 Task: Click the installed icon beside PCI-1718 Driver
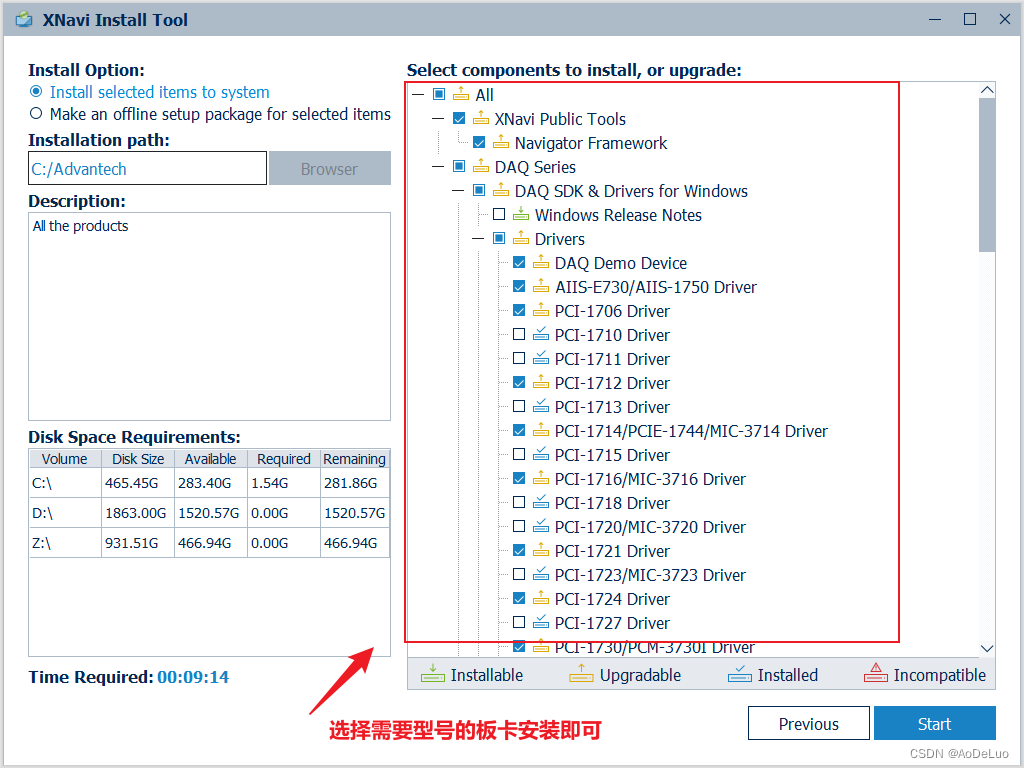[541, 502]
